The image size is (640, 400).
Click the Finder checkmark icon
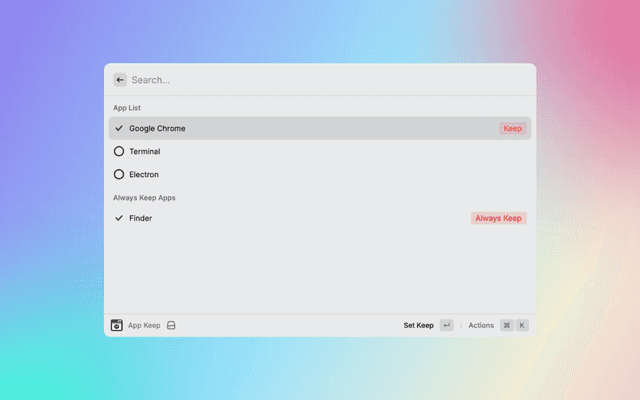click(x=119, y=217)
